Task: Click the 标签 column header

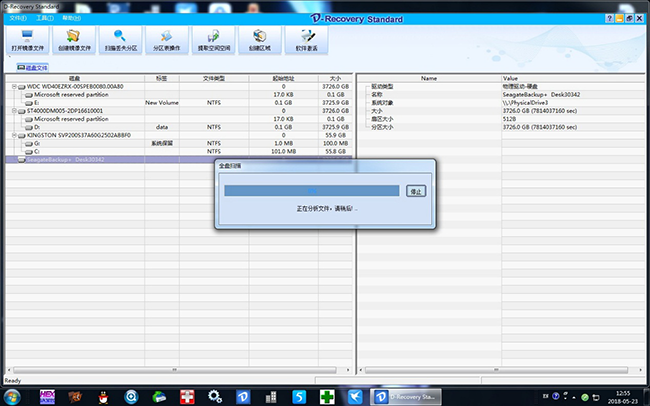Action: [162, 78]
